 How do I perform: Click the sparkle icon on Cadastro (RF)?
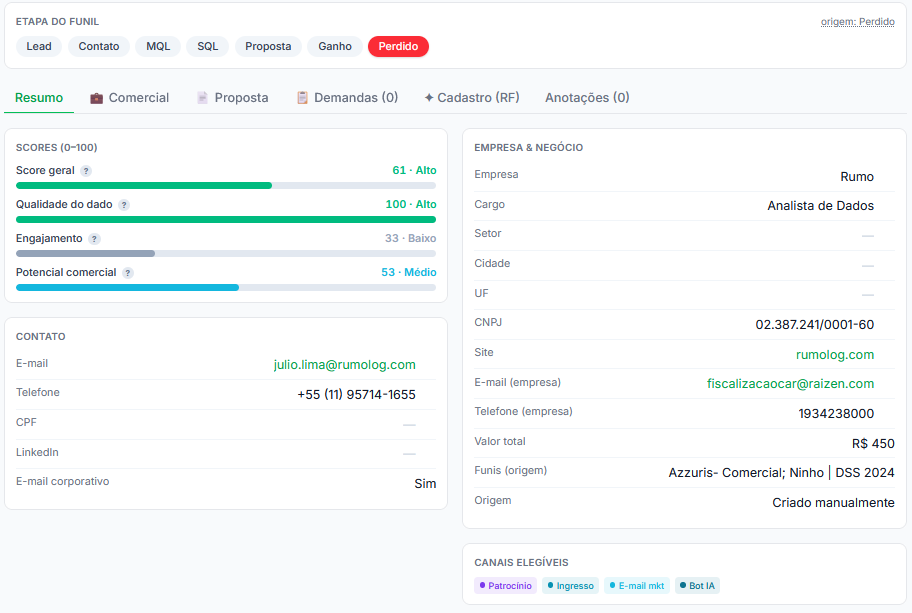click(x=429, y=98)
